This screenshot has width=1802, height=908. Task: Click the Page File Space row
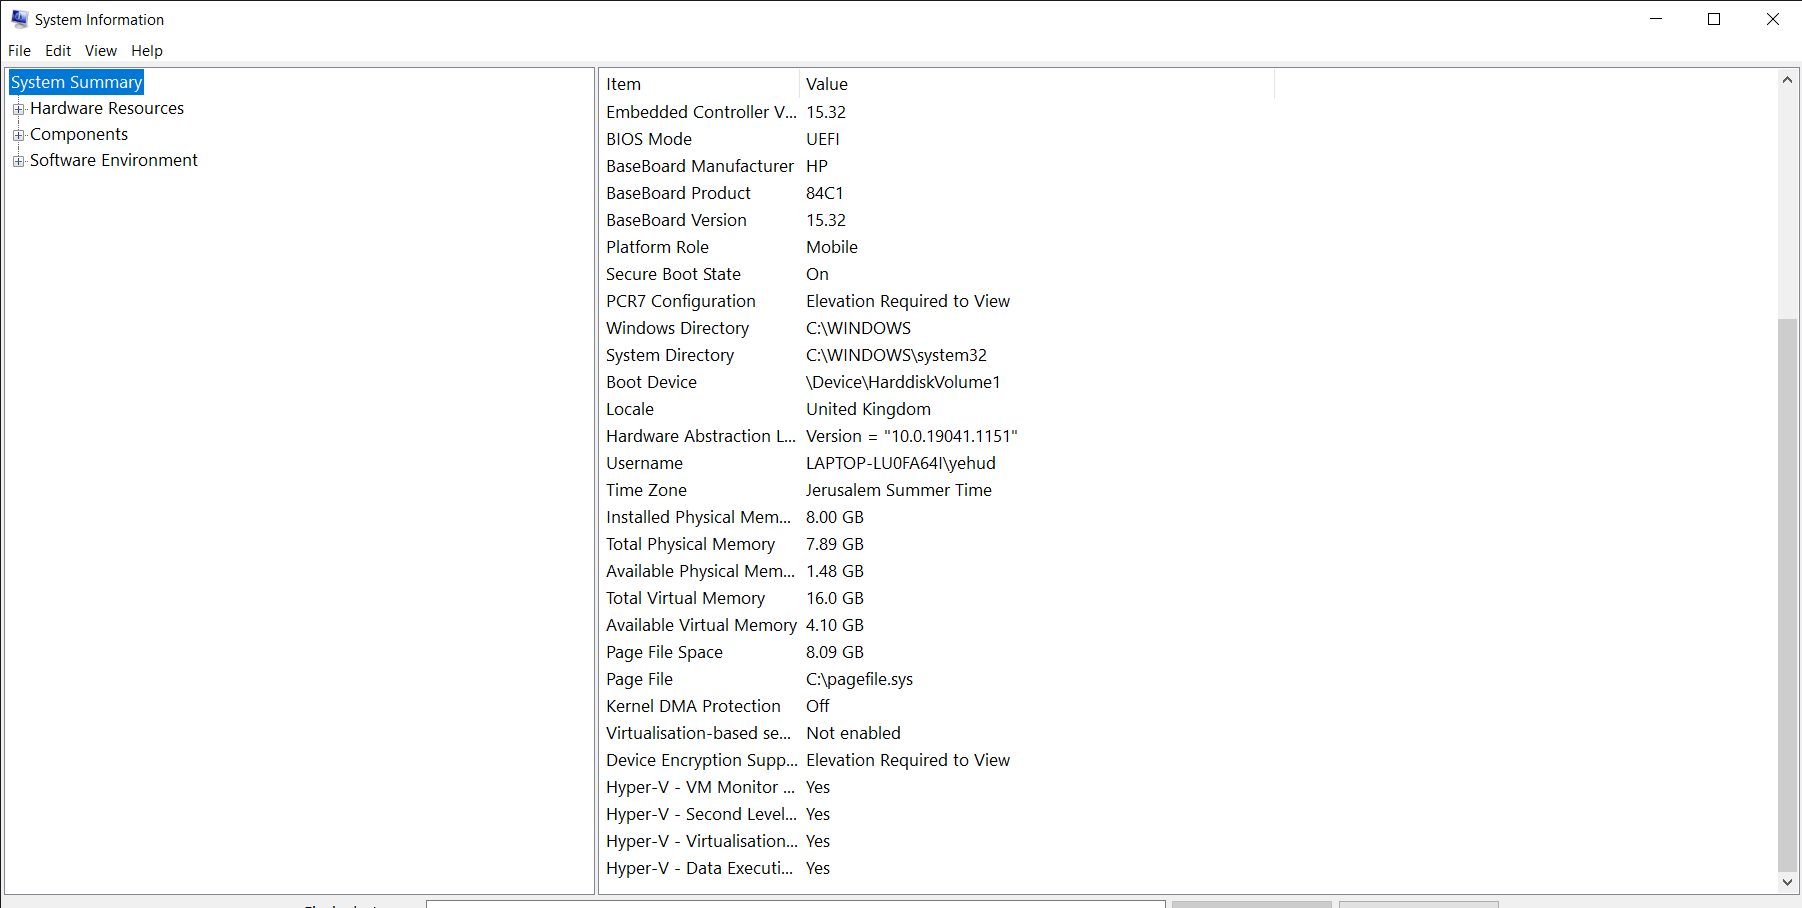point(937,652)
